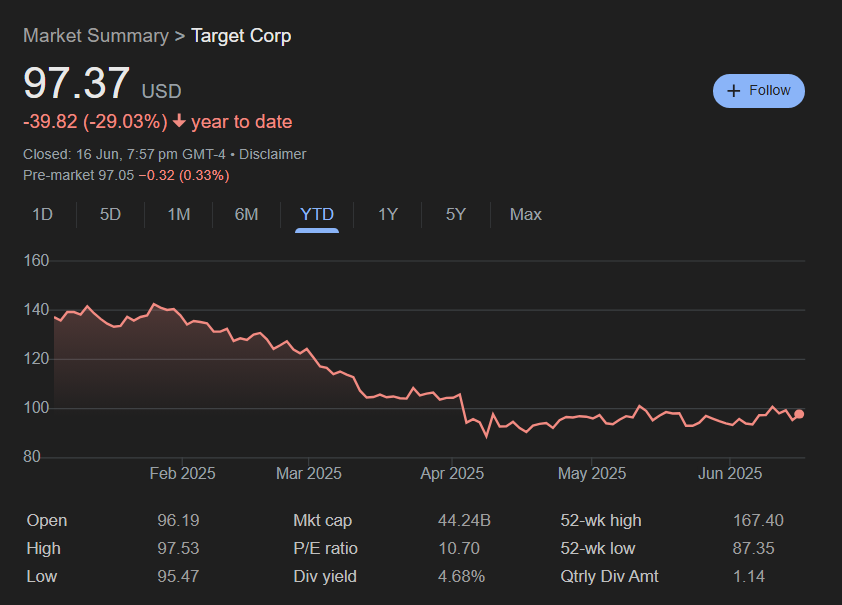Click the 52-wk high value 167.40
The width and height of the screenshot is (842, 605).
pyautogui.click(x=758, y=521)
